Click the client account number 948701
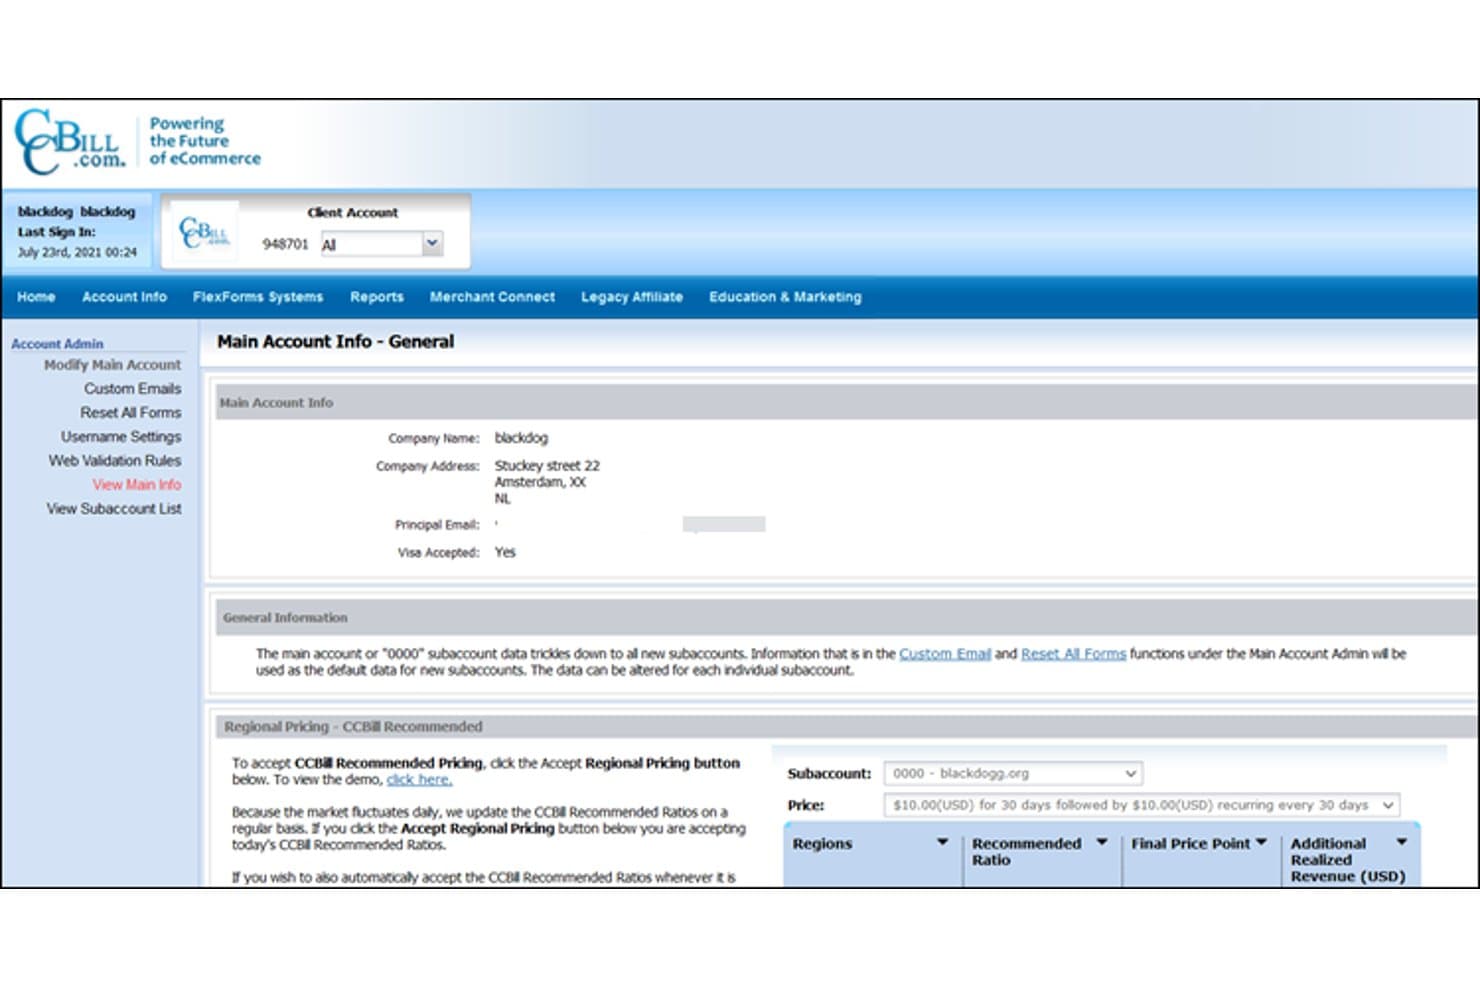The image size is (1480, 987). pyautogui.click(x=285, y=244)
